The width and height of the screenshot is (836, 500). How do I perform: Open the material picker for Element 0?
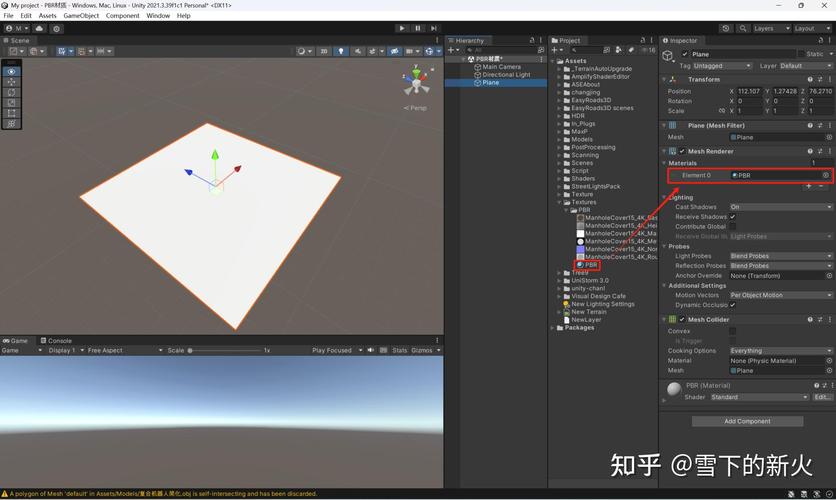[x=826, y=175]
